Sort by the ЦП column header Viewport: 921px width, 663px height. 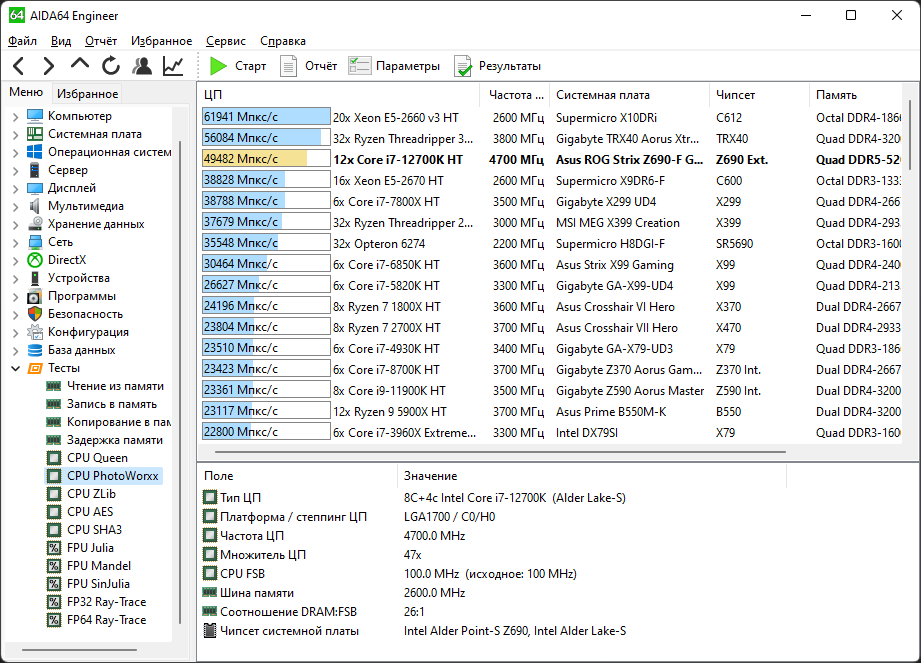click(x=339, y=95)
